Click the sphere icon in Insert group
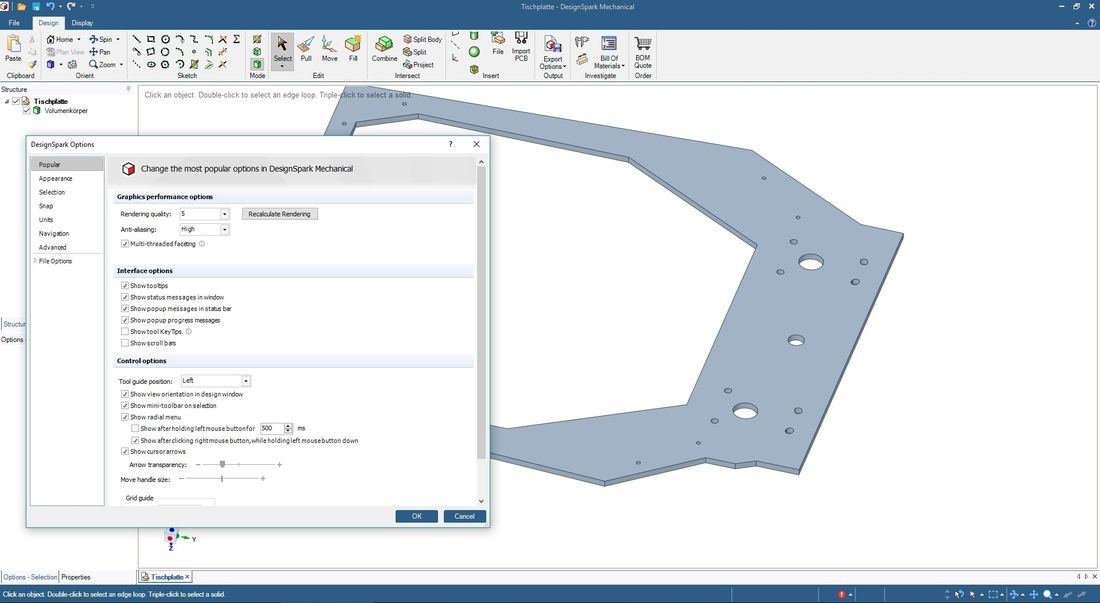1100x603 pixels. (474, 52)
